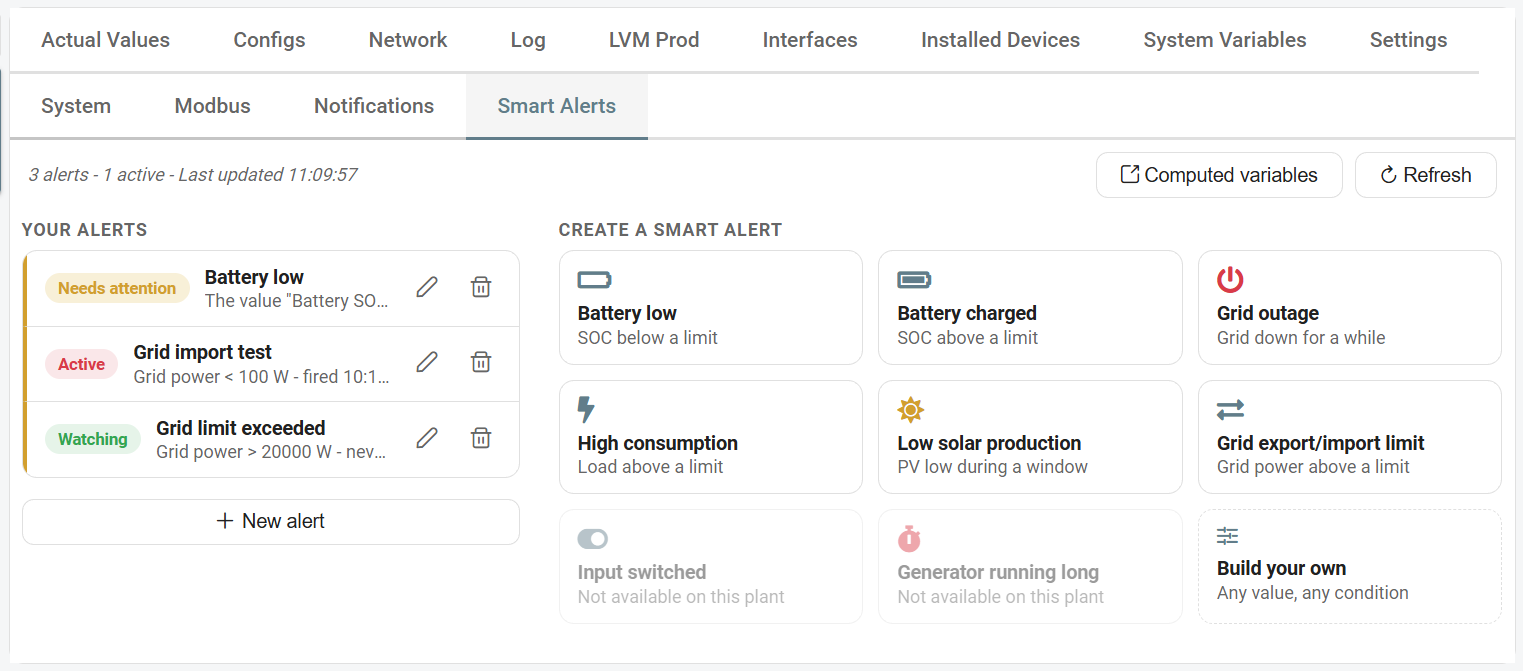Image resolution: width=1523 pixels, height=671 pixels.
Task: Open the Actual Values tab
Action: (106, 40)
